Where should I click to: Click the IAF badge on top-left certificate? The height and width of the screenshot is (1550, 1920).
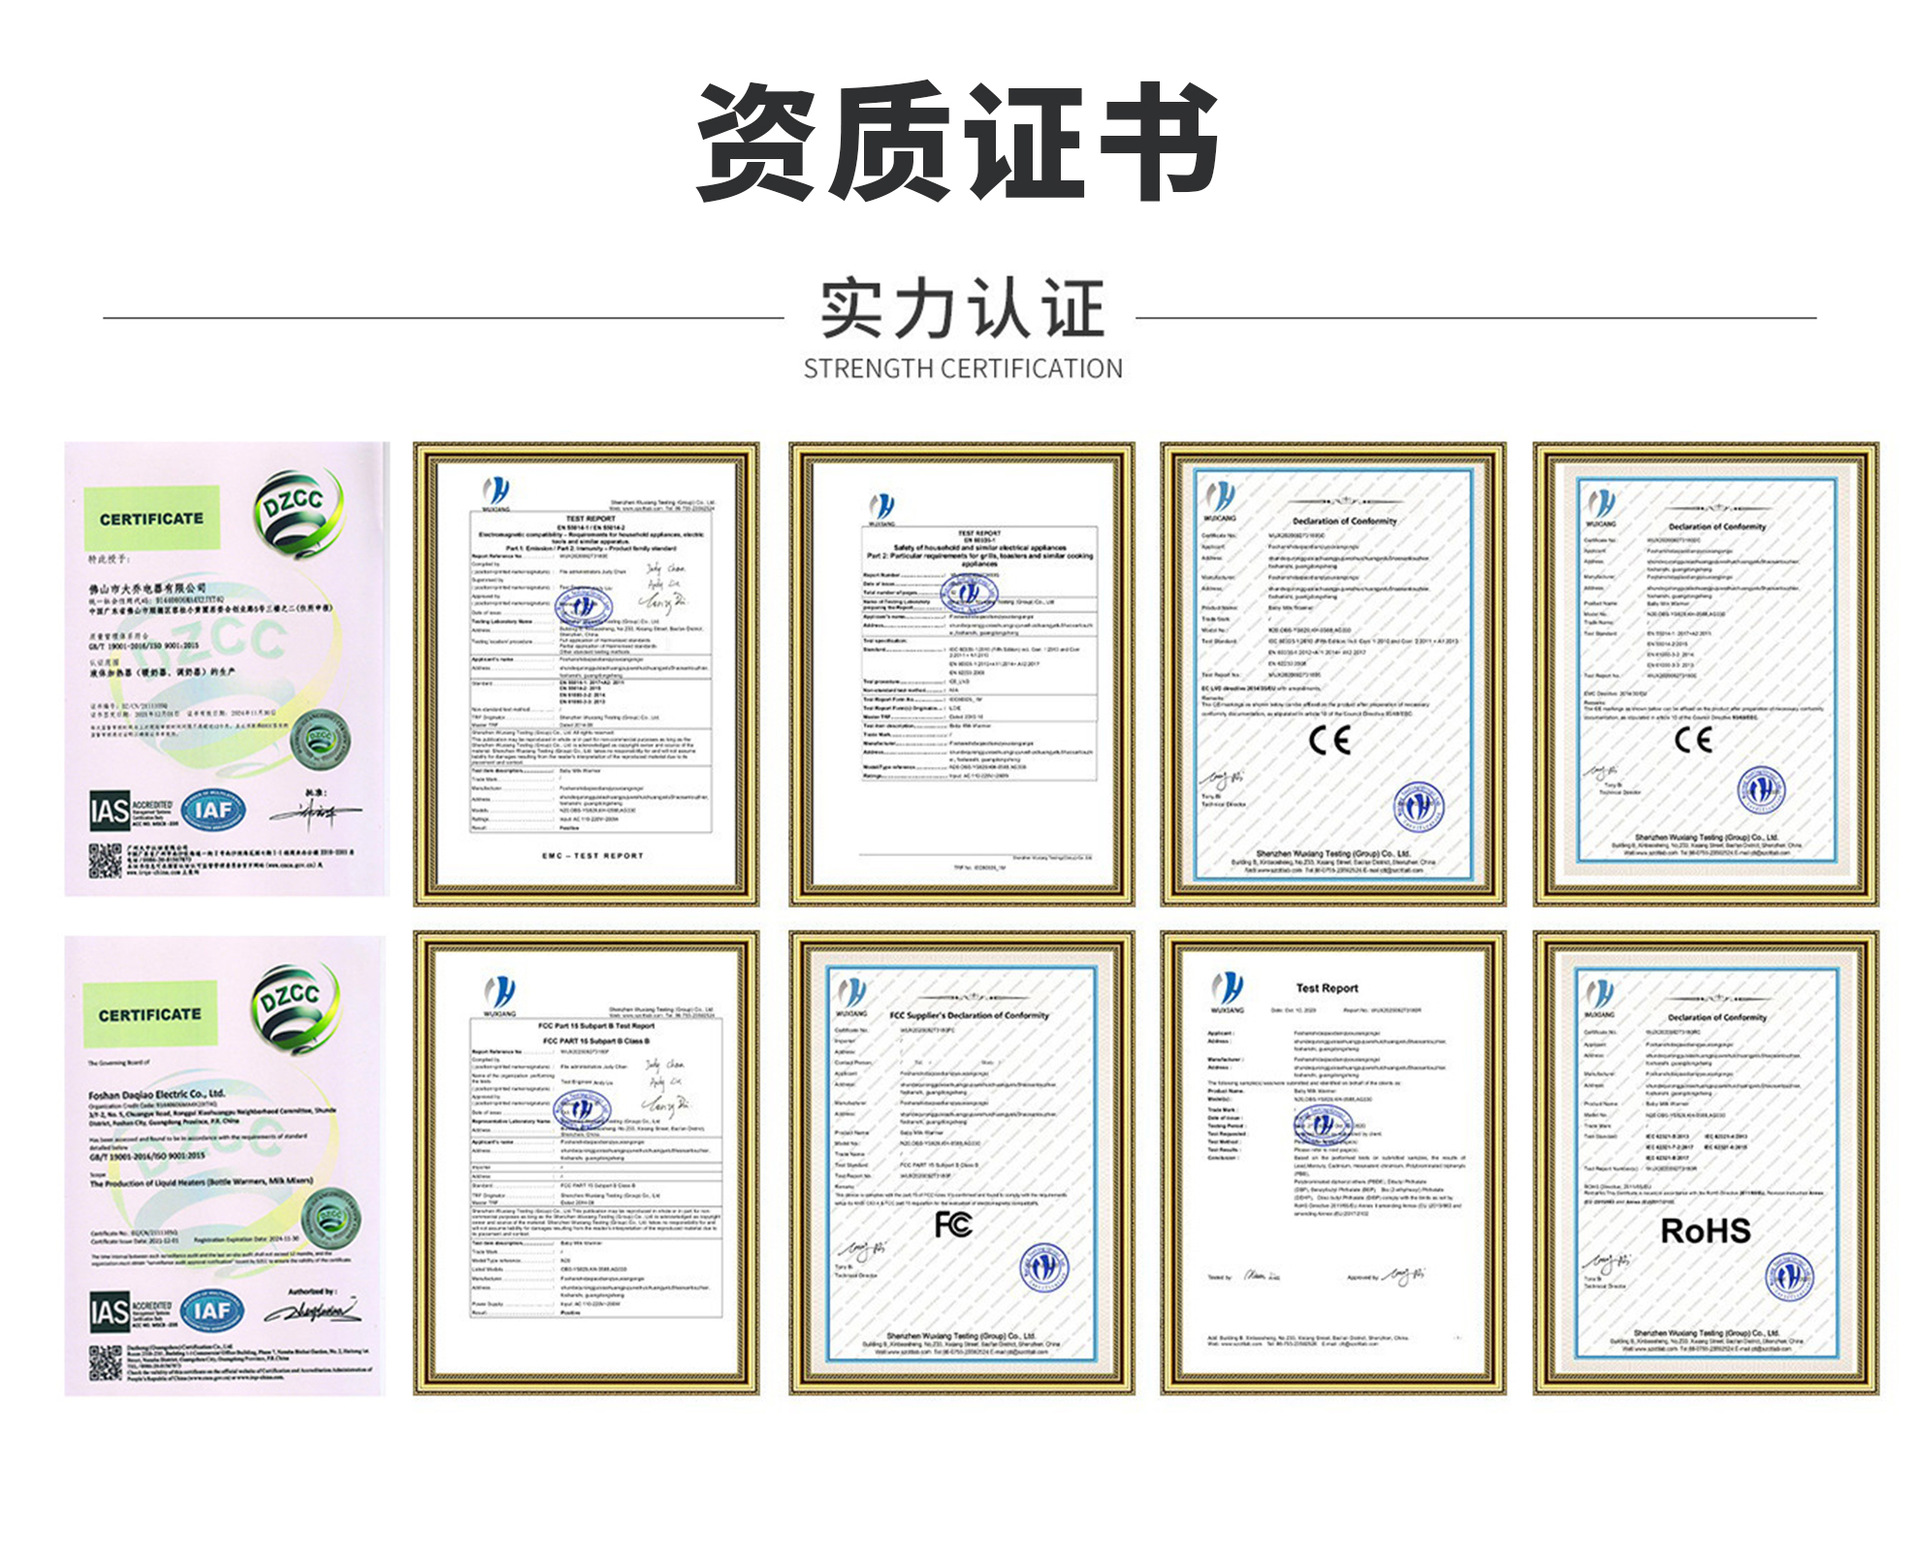point(213,810)
